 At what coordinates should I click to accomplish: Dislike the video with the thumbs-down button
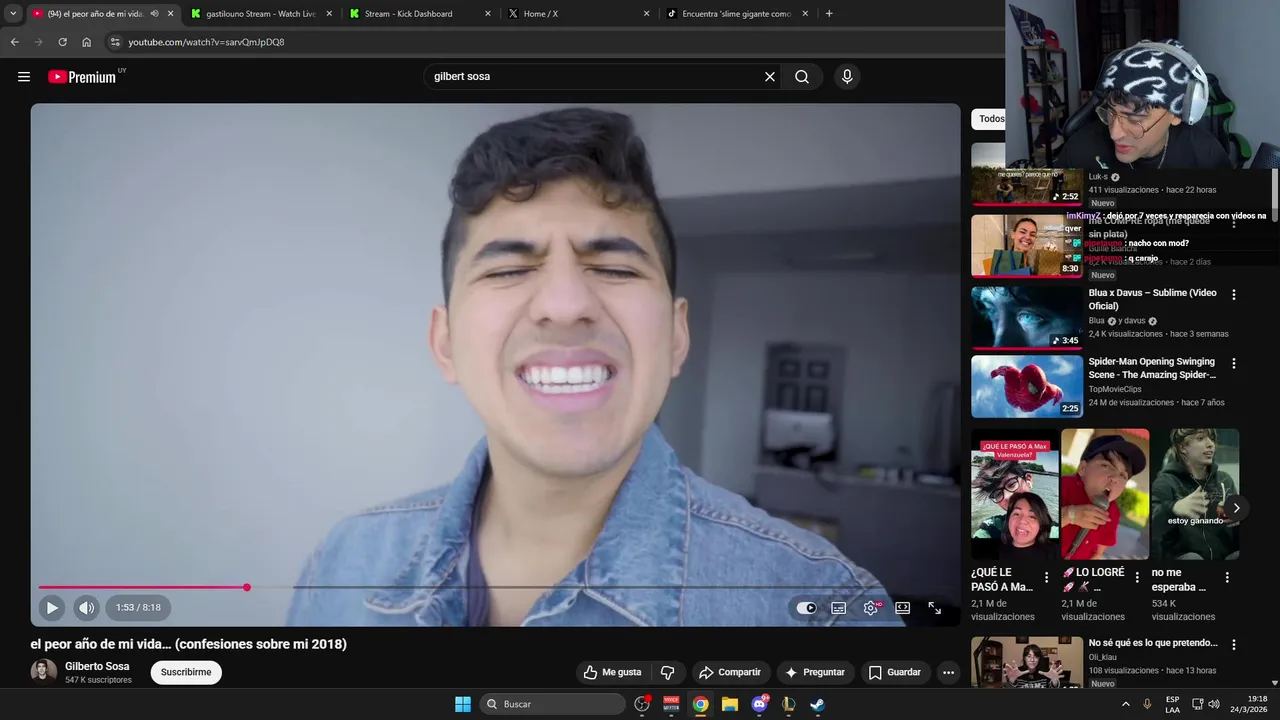pos(668,672)
